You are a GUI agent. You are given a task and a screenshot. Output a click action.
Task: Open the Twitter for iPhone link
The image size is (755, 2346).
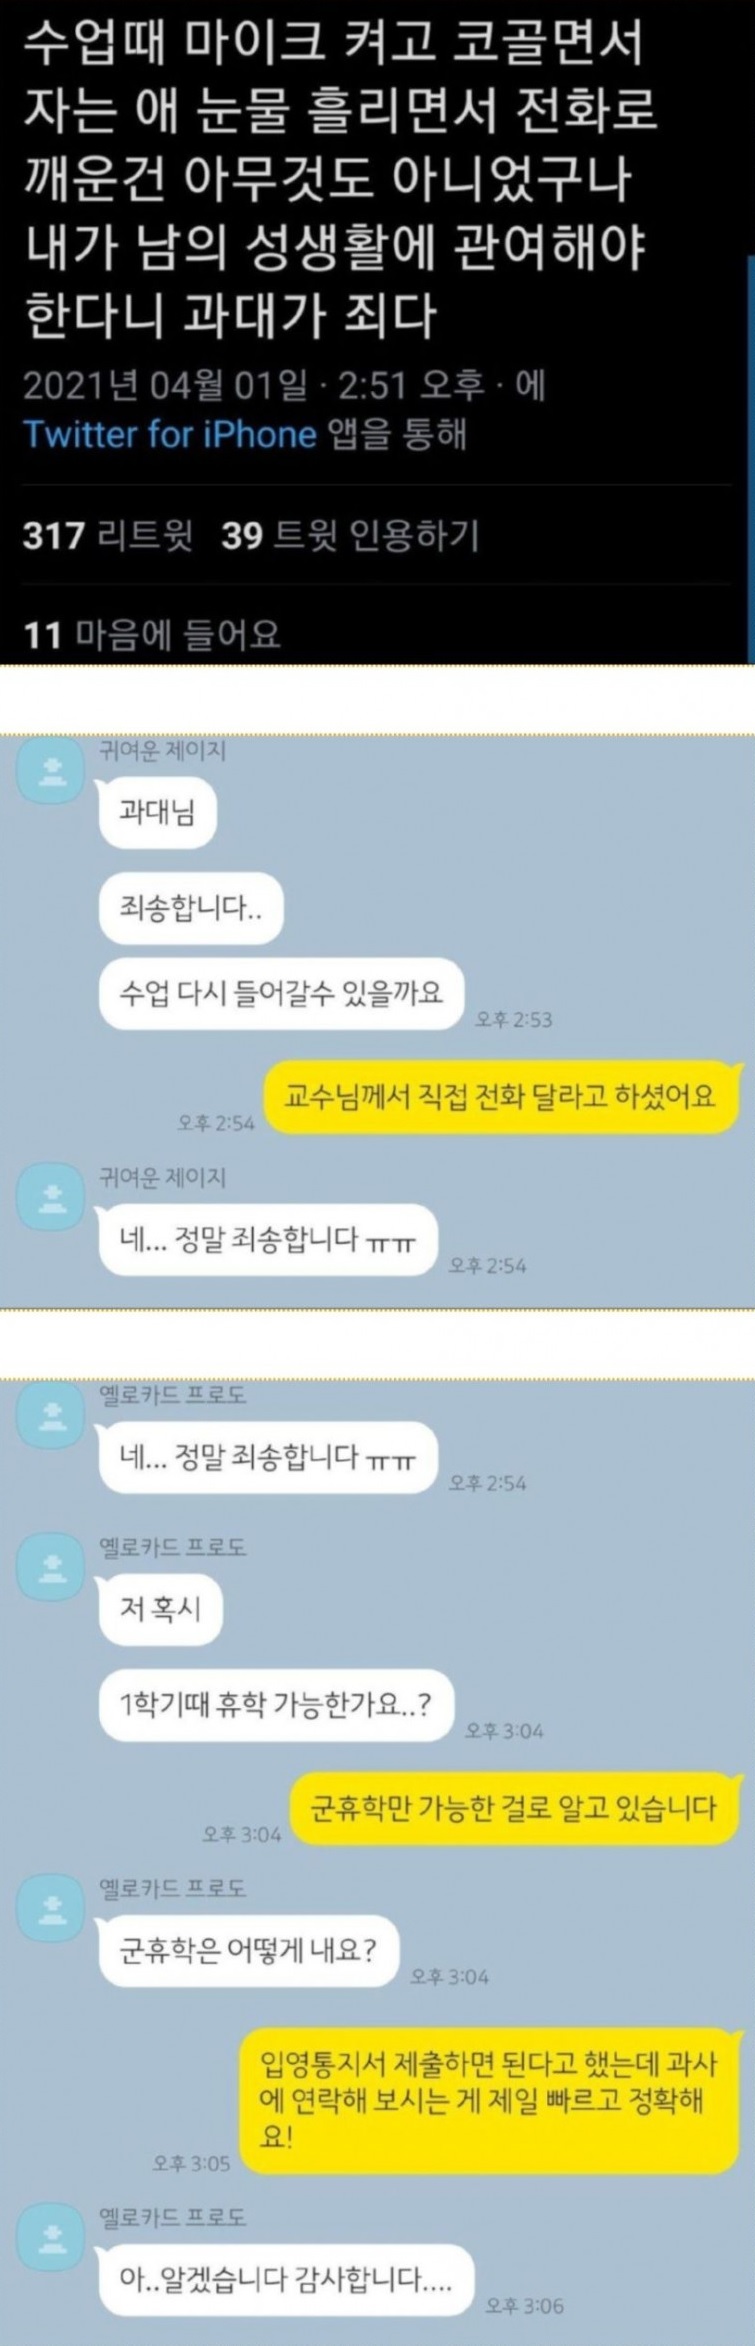pyautogui.click(x=169, y=435)
